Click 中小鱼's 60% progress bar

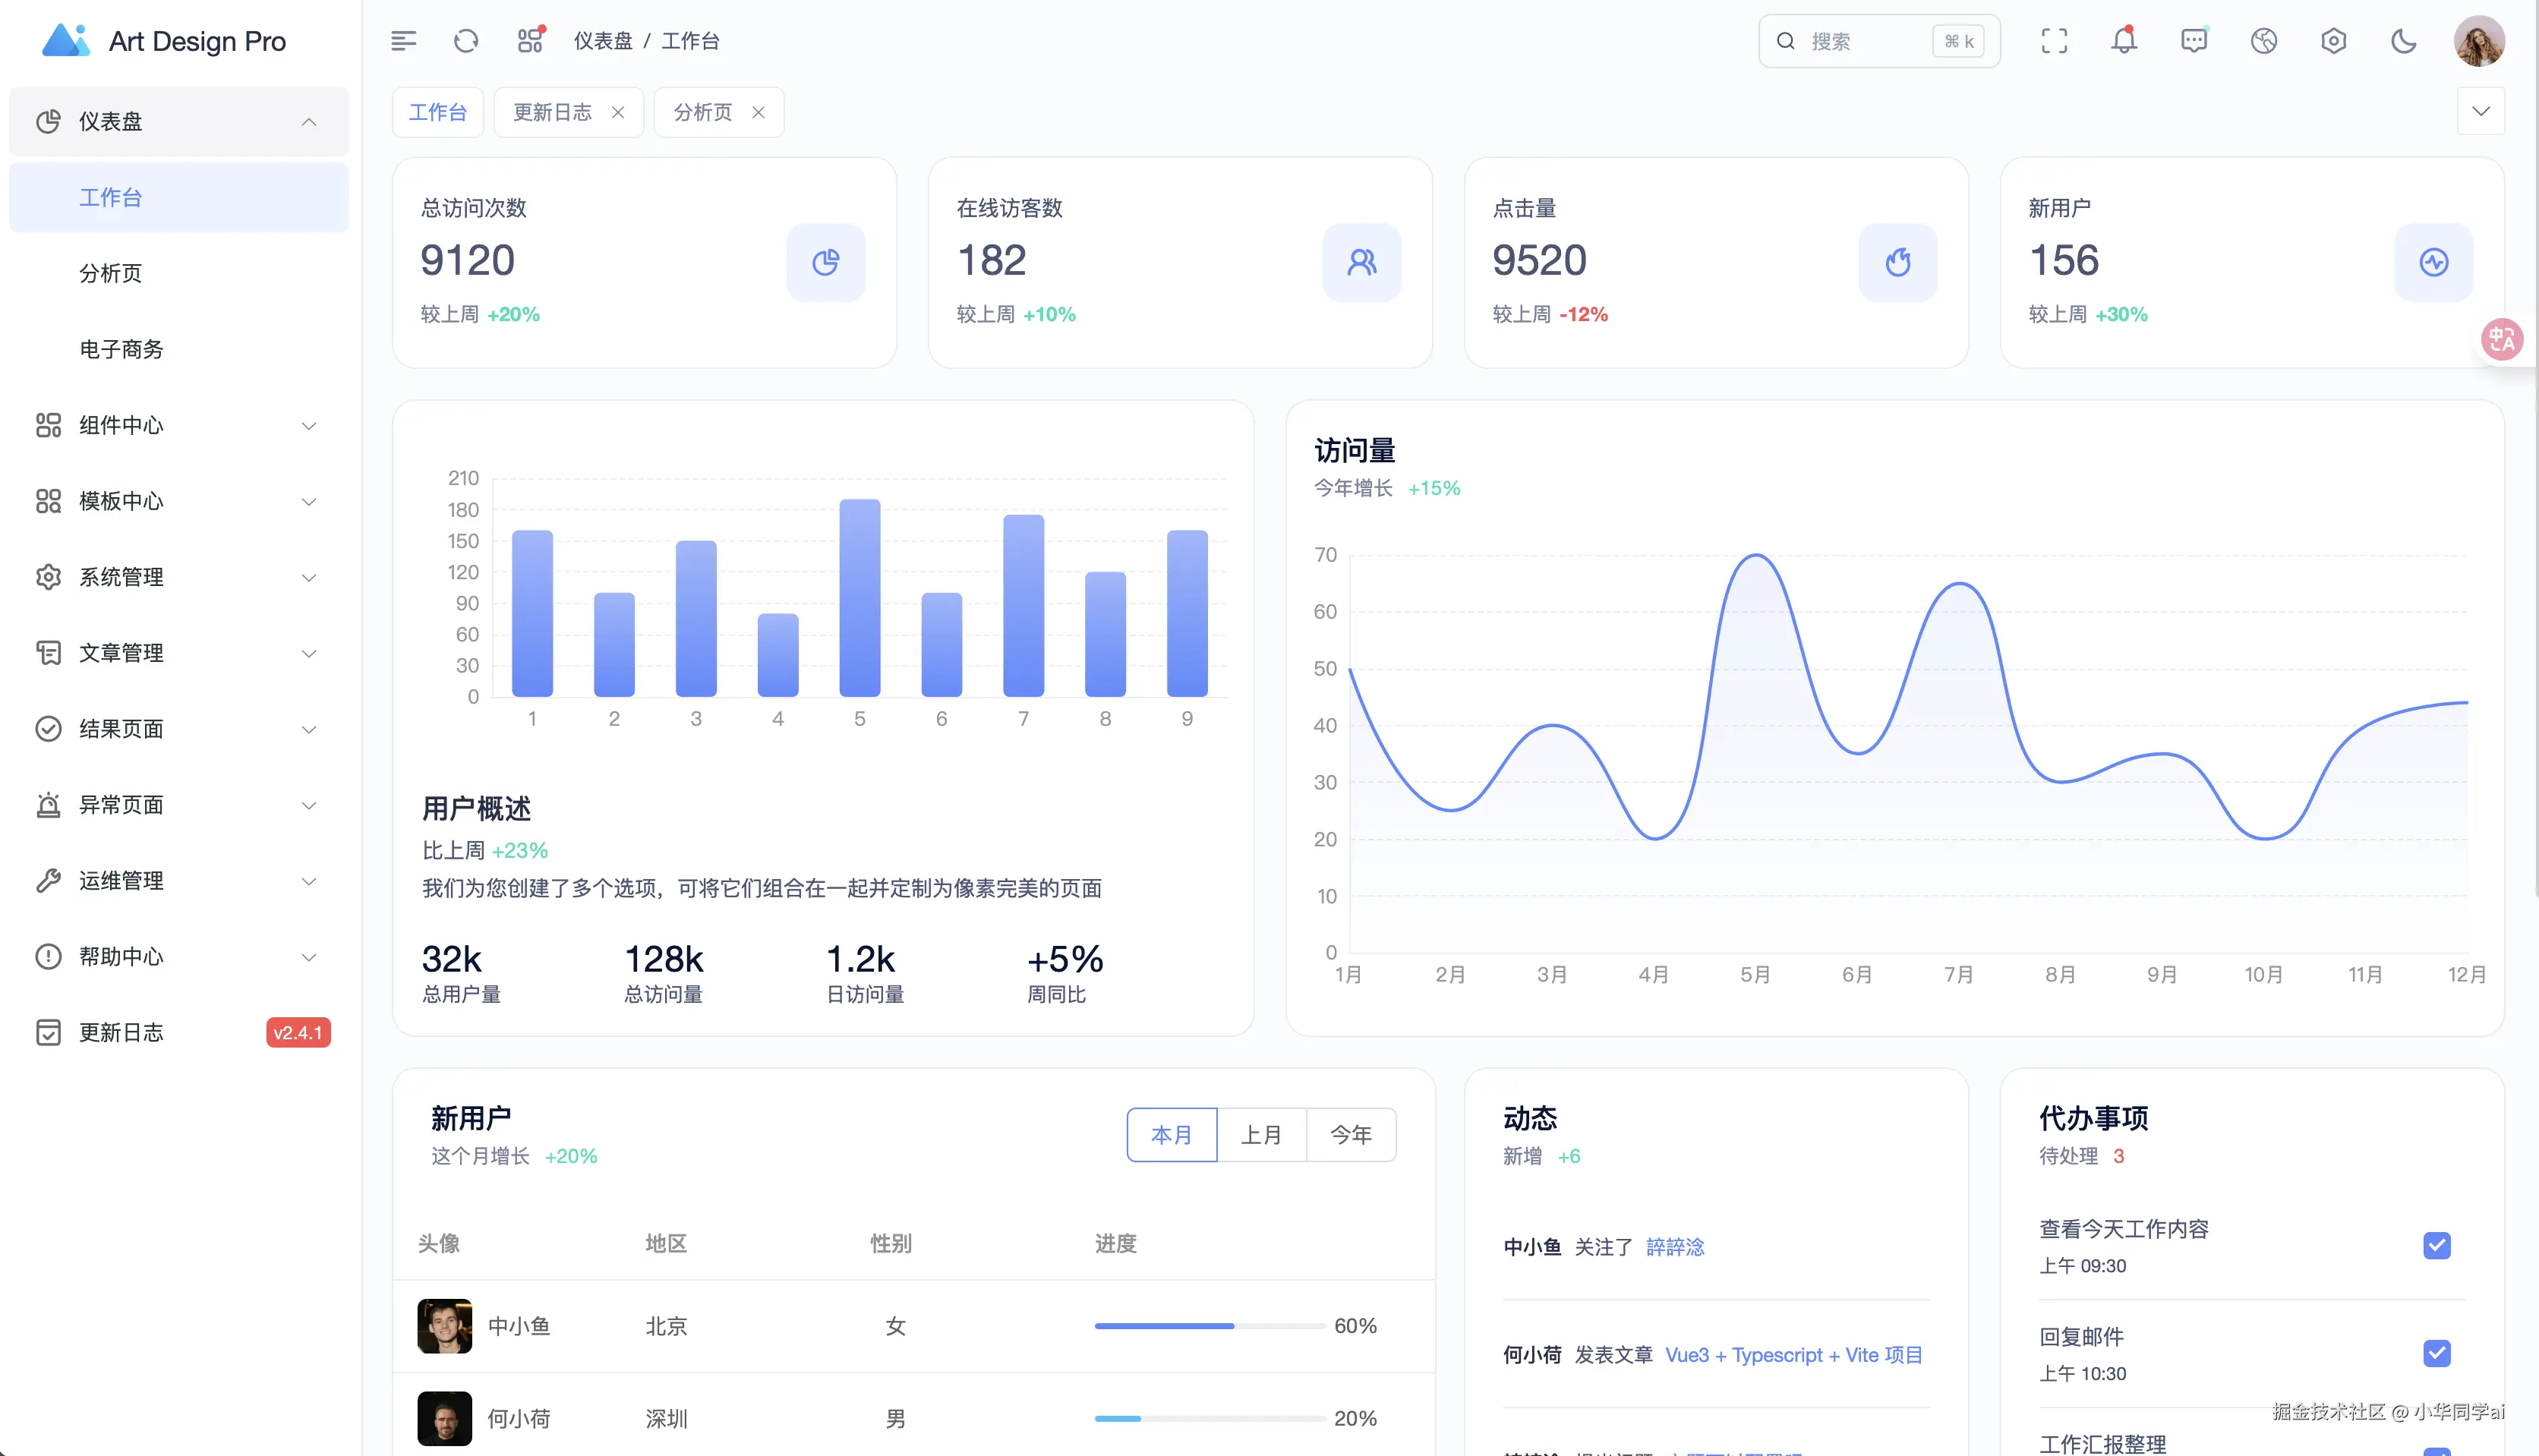click(x=1210, y=1326)
